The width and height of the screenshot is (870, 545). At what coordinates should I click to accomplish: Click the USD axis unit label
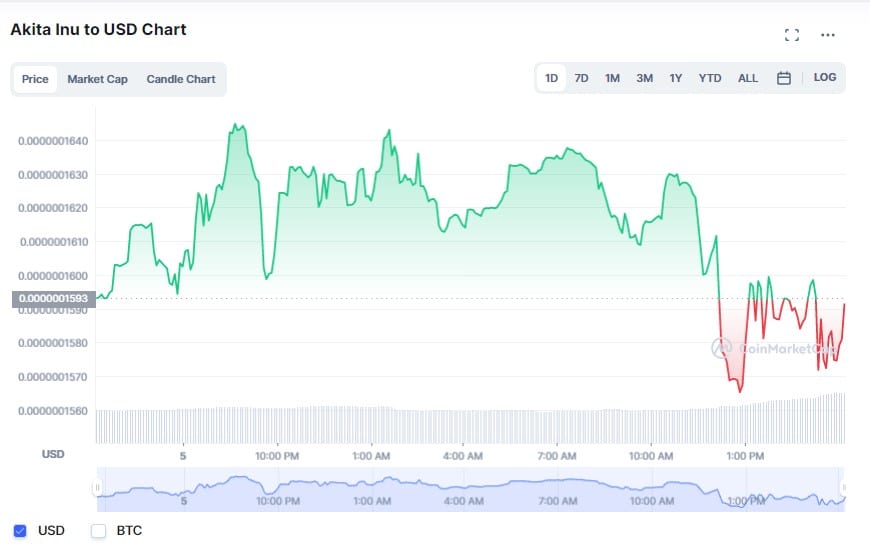pos(53,454)
